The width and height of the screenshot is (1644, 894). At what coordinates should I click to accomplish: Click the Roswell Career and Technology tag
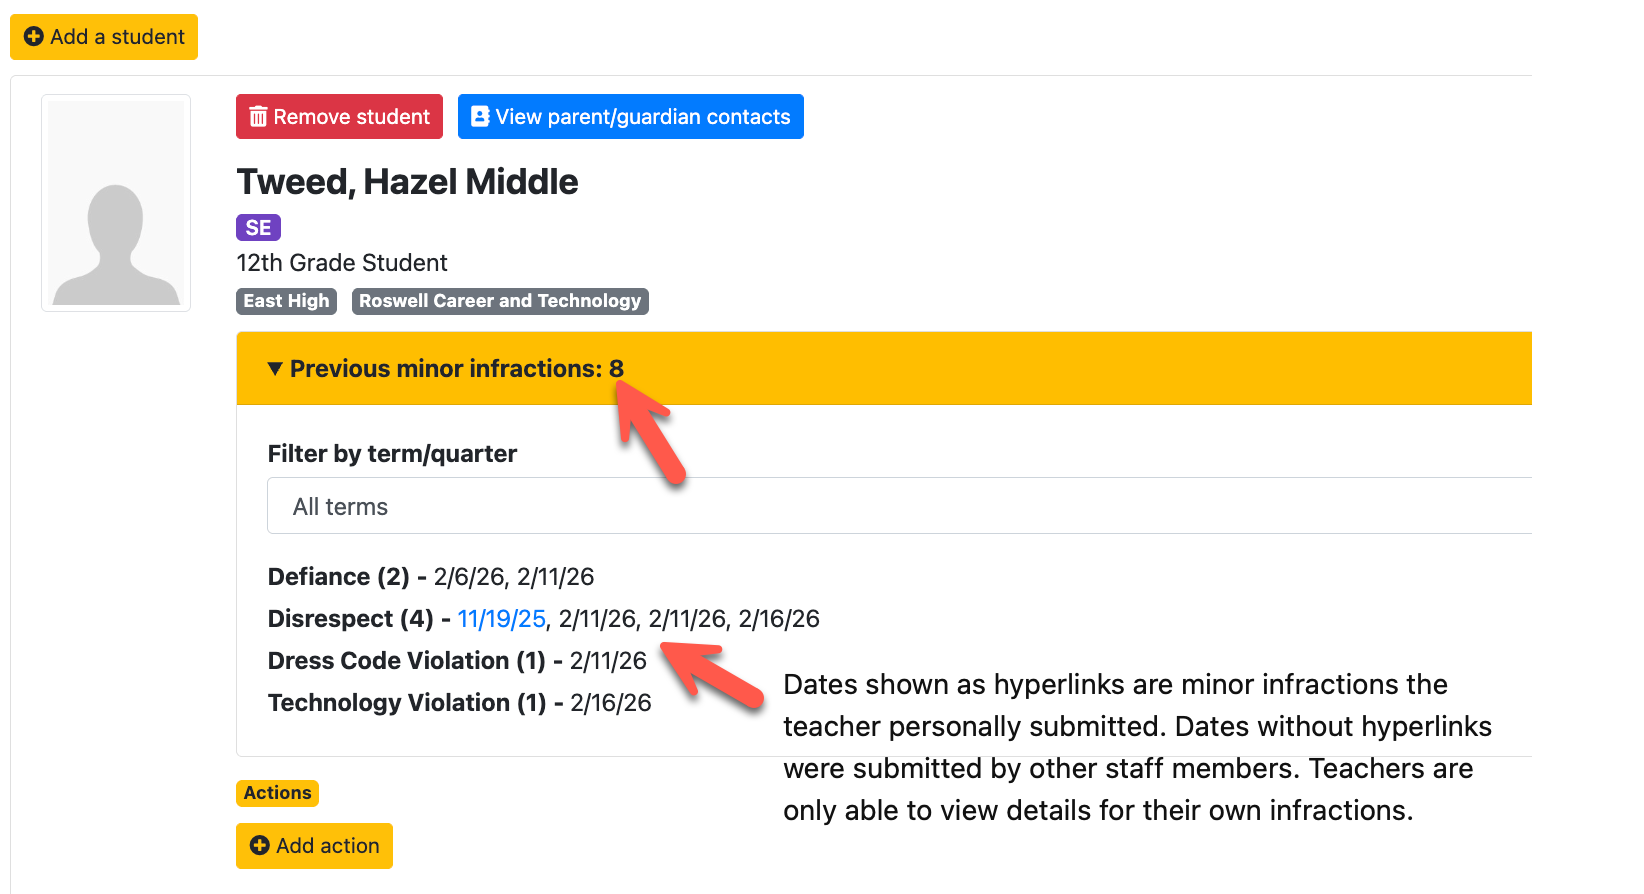(x=500, y=301)
